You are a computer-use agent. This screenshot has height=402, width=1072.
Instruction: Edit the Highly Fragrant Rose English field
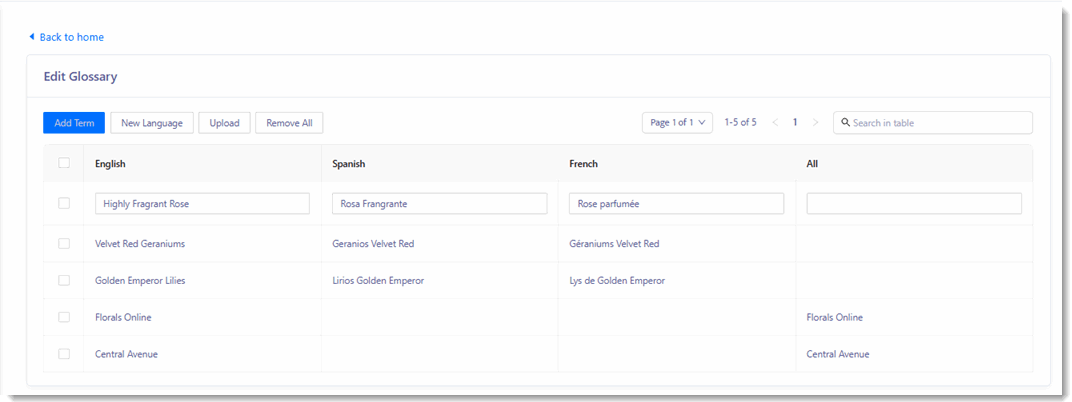tap(202, 204)
